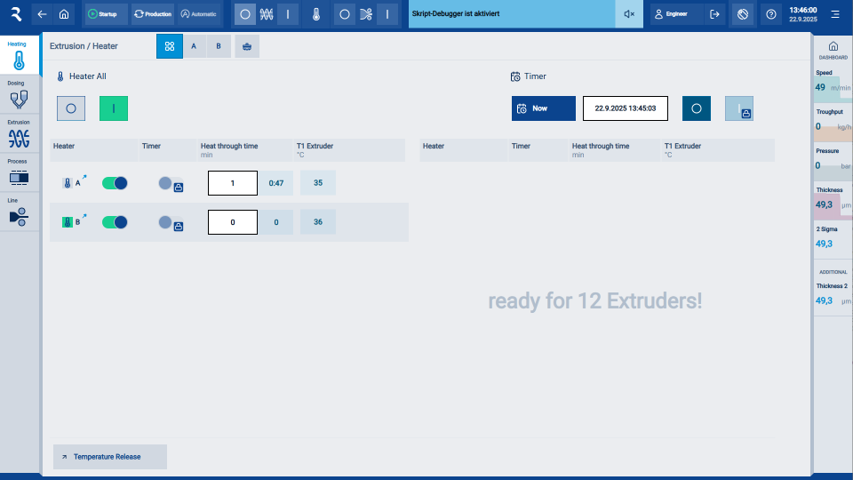Open the Dosing section in sidebar
This screenshot has height=480, width=853.
coord(19,96)
